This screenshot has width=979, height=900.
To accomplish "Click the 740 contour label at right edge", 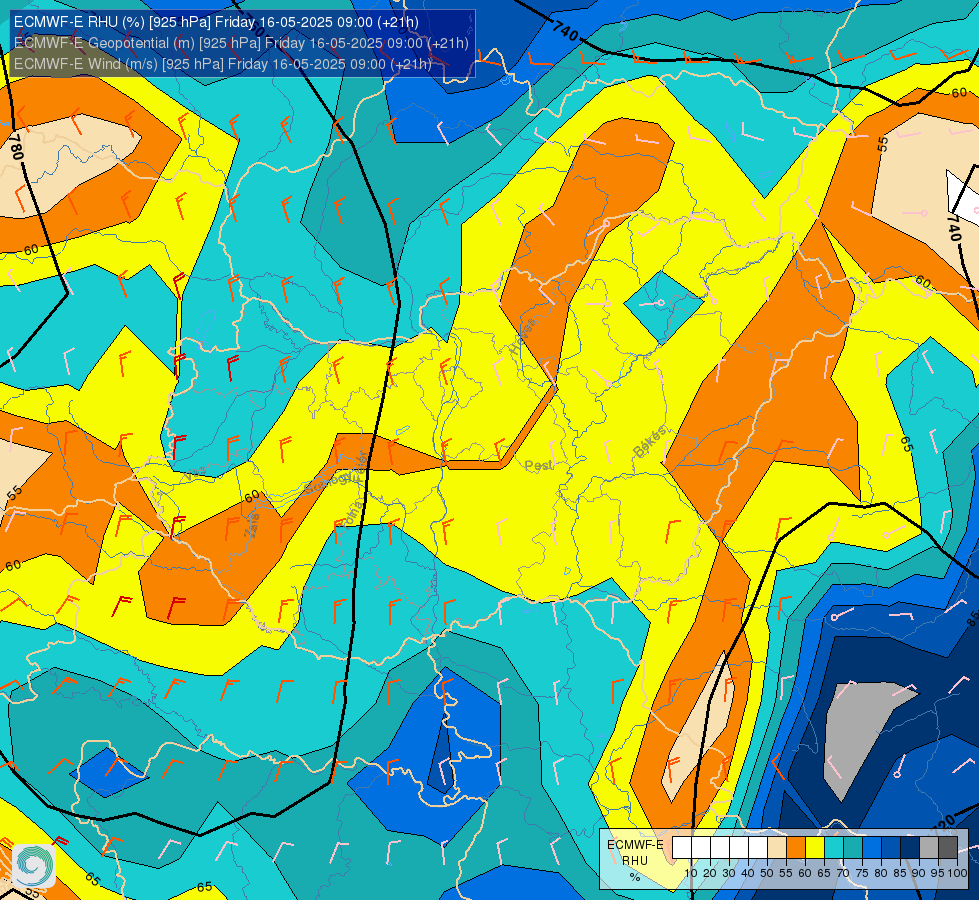I will (x=955, y=228).
